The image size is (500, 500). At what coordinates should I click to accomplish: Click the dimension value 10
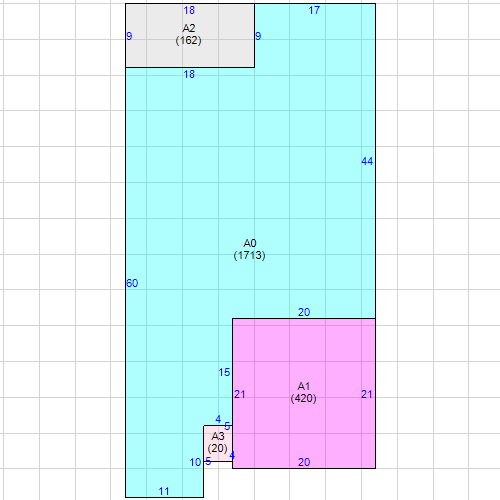pyautogui.click(x=195, y=462)
